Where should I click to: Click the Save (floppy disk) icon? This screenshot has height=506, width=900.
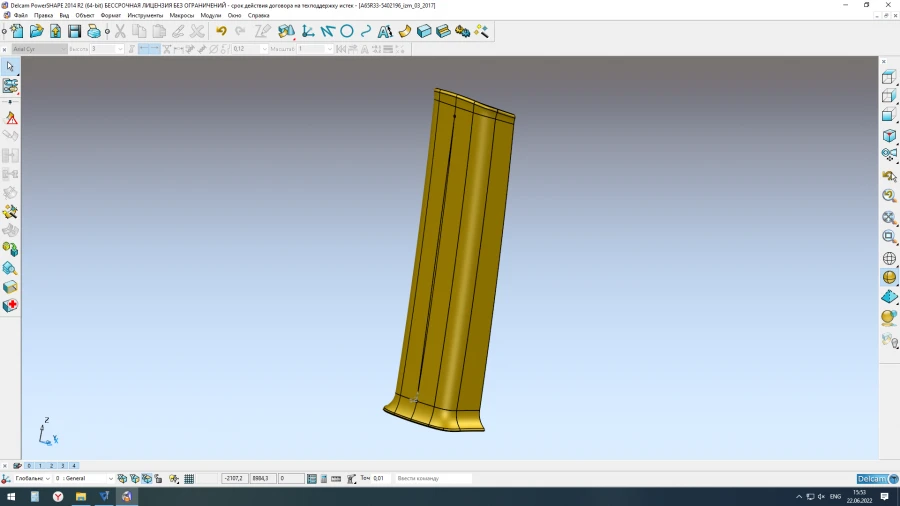point(74,31)
